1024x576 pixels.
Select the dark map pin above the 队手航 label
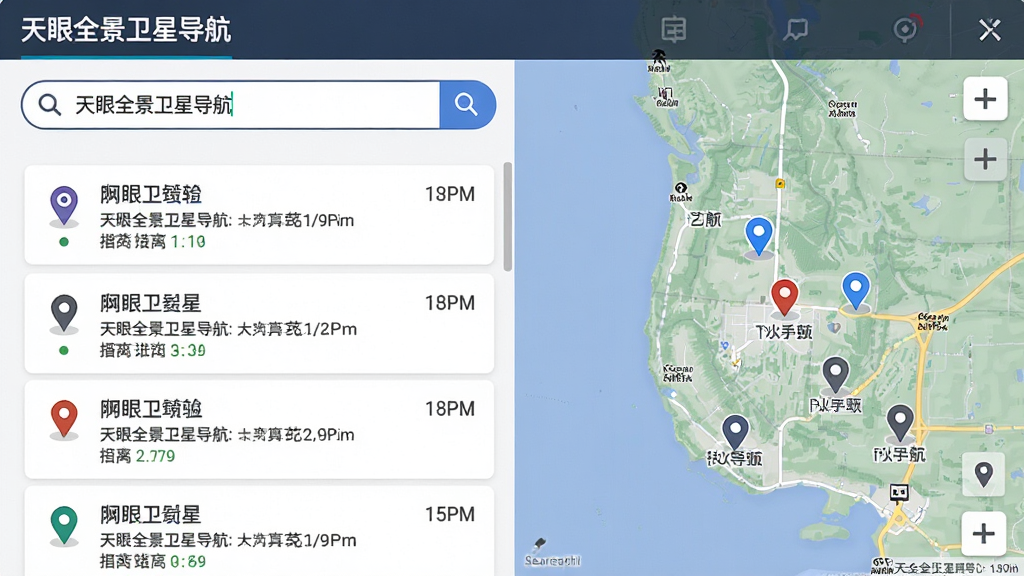900,423
